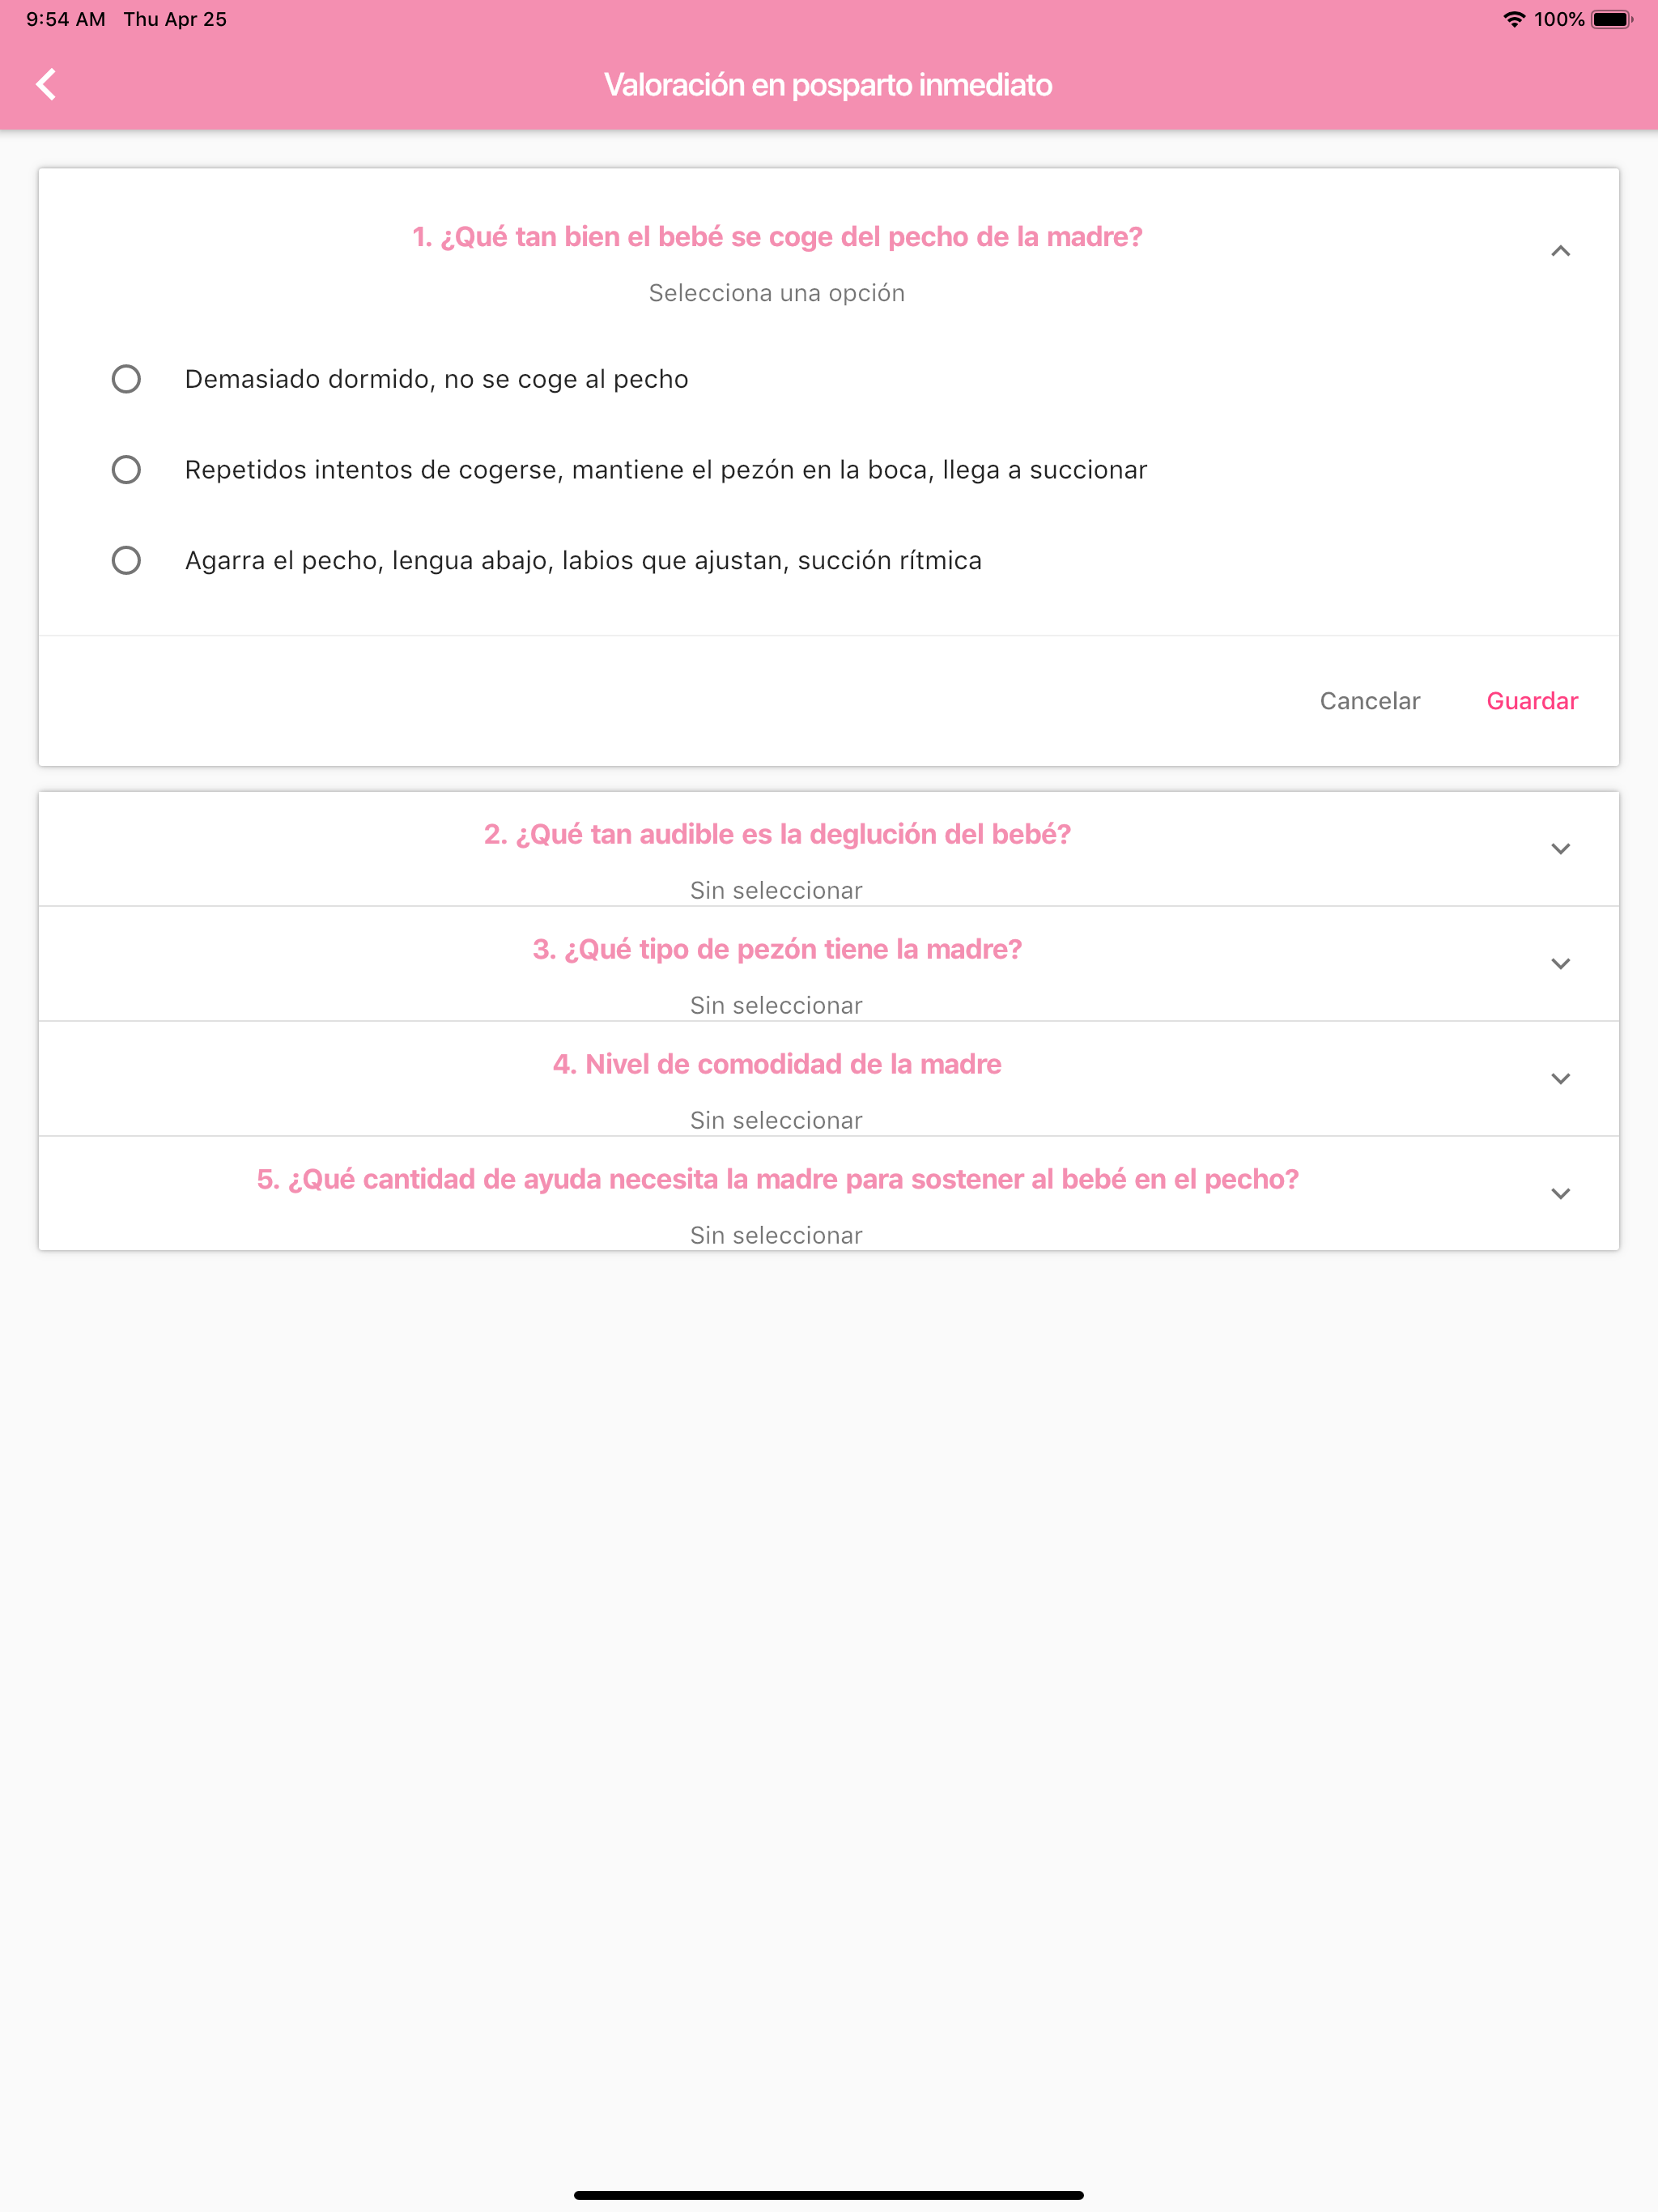Tap Cancelar to discard the answer
Image resolution: width=1658 pixels, height=2212 pixels.
pos(1370,701)
